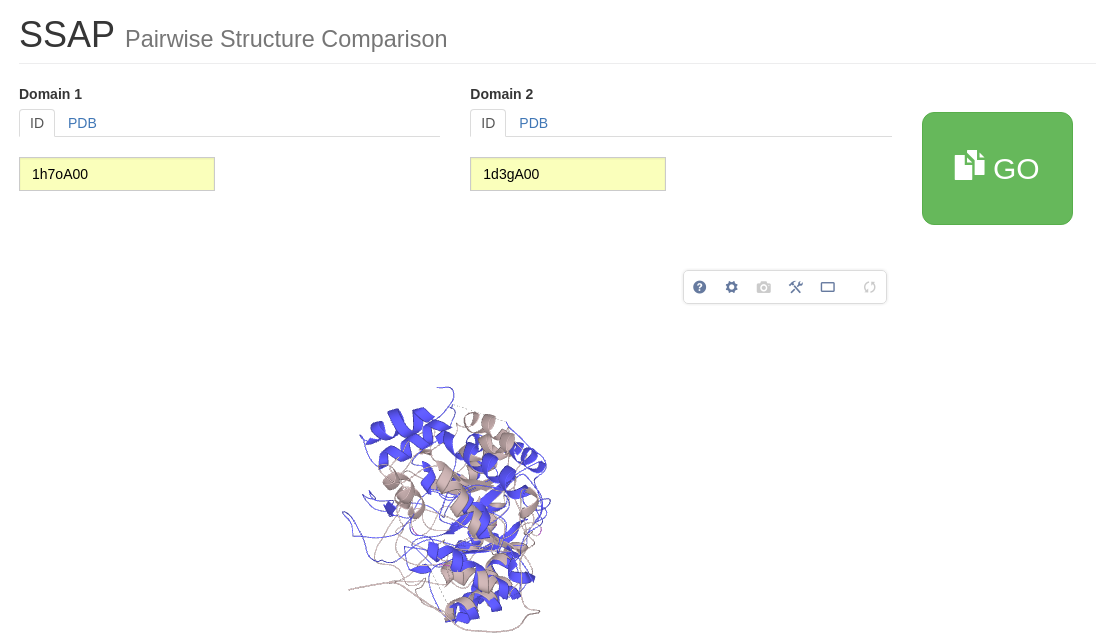1096x644 pixels.
Task: Click the documents icon on GO button
Action: (969, 166)
